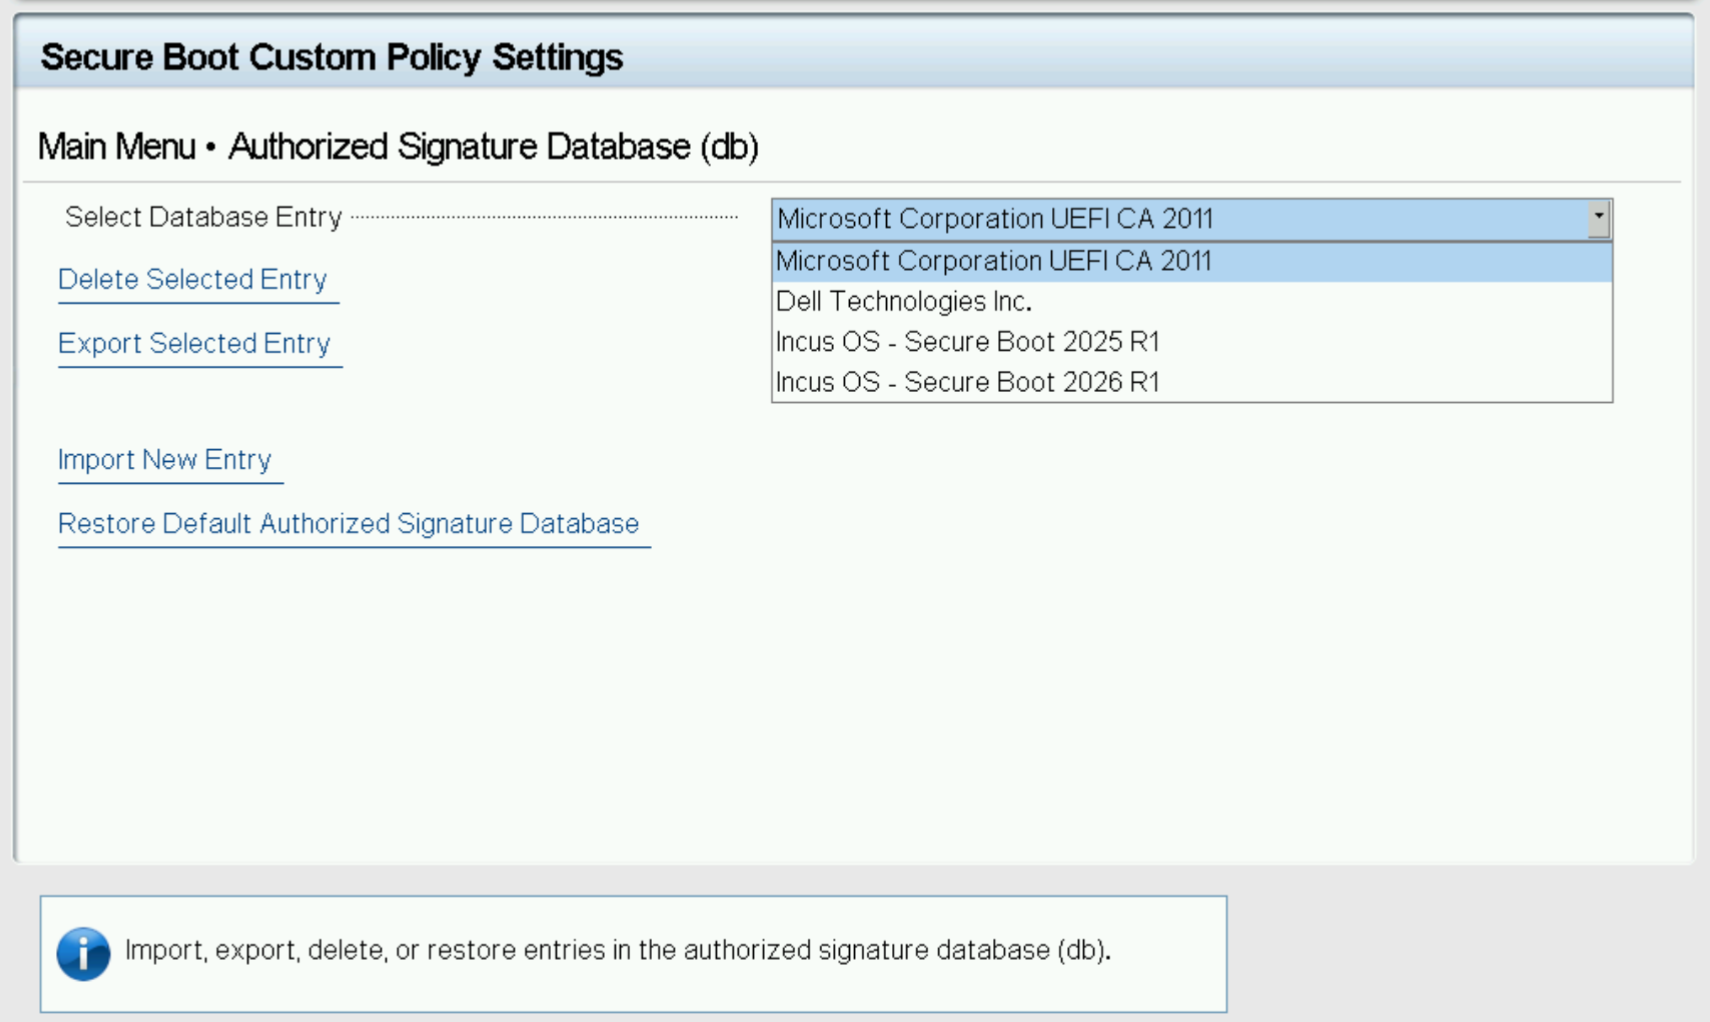Click empty panel area below Restore Default link
Screen dimensions: 1710x1022
[x=600, y=700]
